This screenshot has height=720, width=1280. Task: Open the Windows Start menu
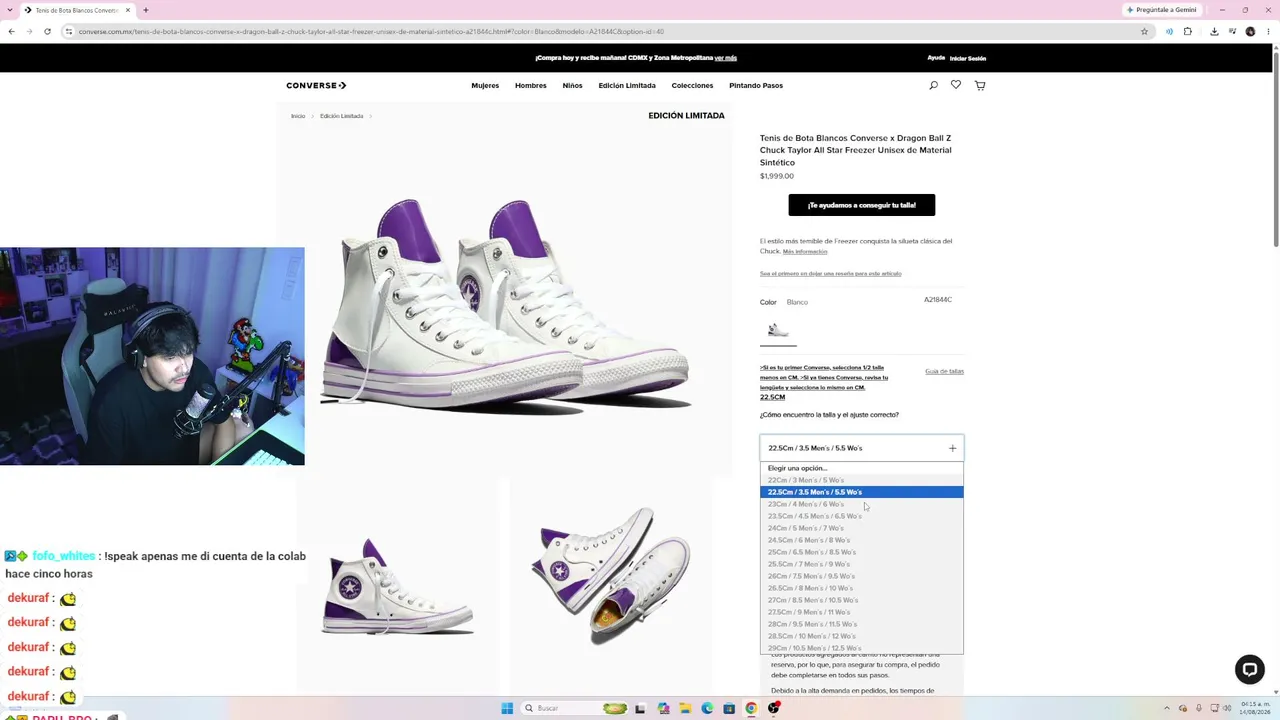tap(507, 708)
